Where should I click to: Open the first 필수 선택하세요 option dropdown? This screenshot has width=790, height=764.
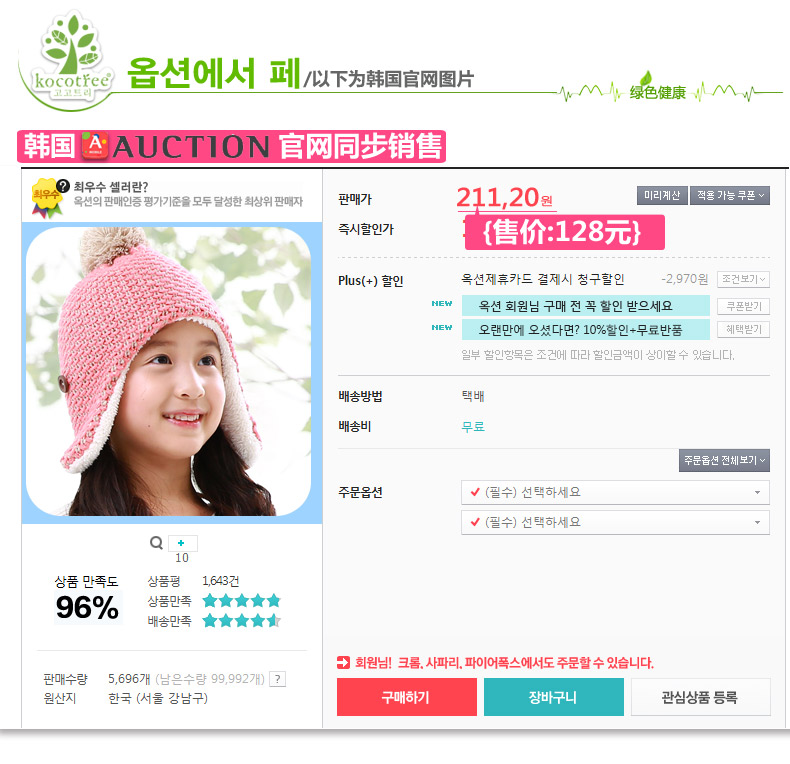coord(615,492)
